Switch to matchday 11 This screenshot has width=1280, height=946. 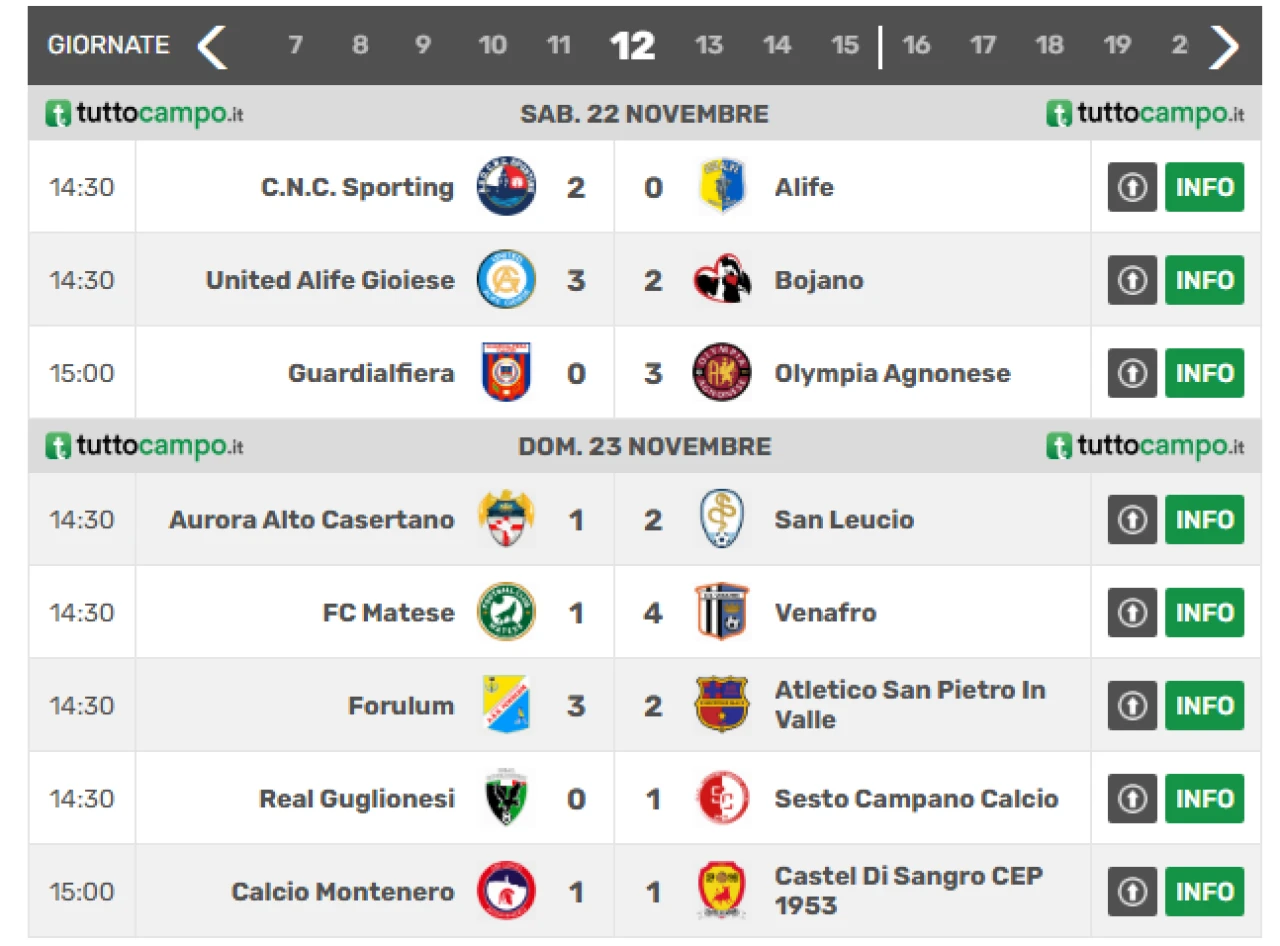click(558, 46)
